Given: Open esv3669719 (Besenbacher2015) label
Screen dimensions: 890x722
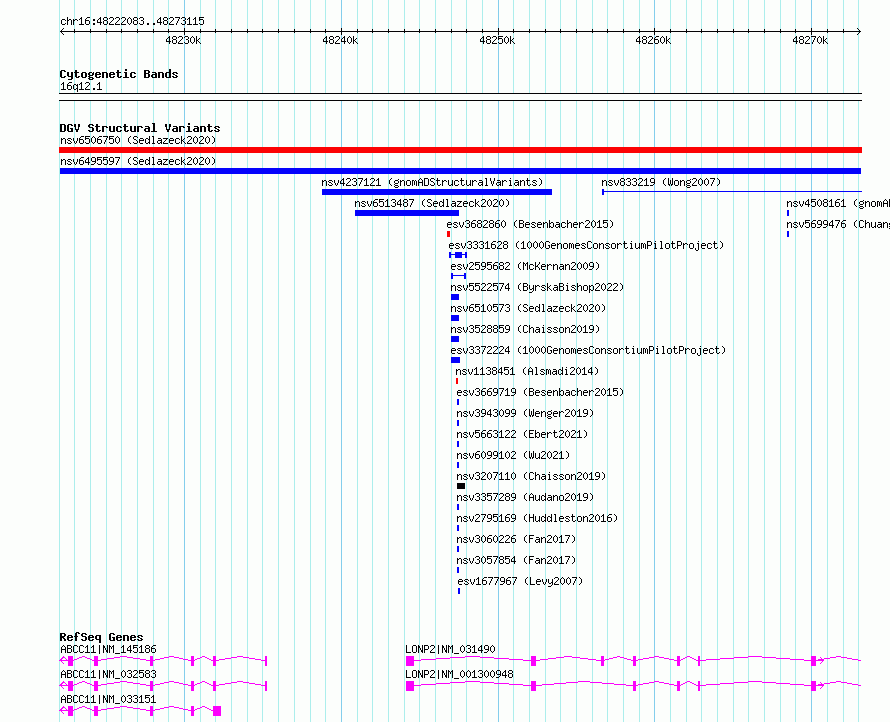Looking at the screenshot, I should [540, 392].
